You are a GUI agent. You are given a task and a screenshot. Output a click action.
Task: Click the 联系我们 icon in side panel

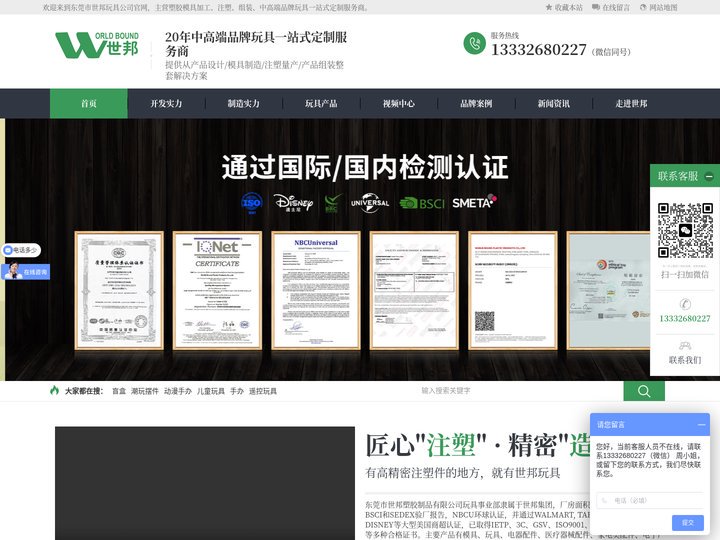(685, 345)
